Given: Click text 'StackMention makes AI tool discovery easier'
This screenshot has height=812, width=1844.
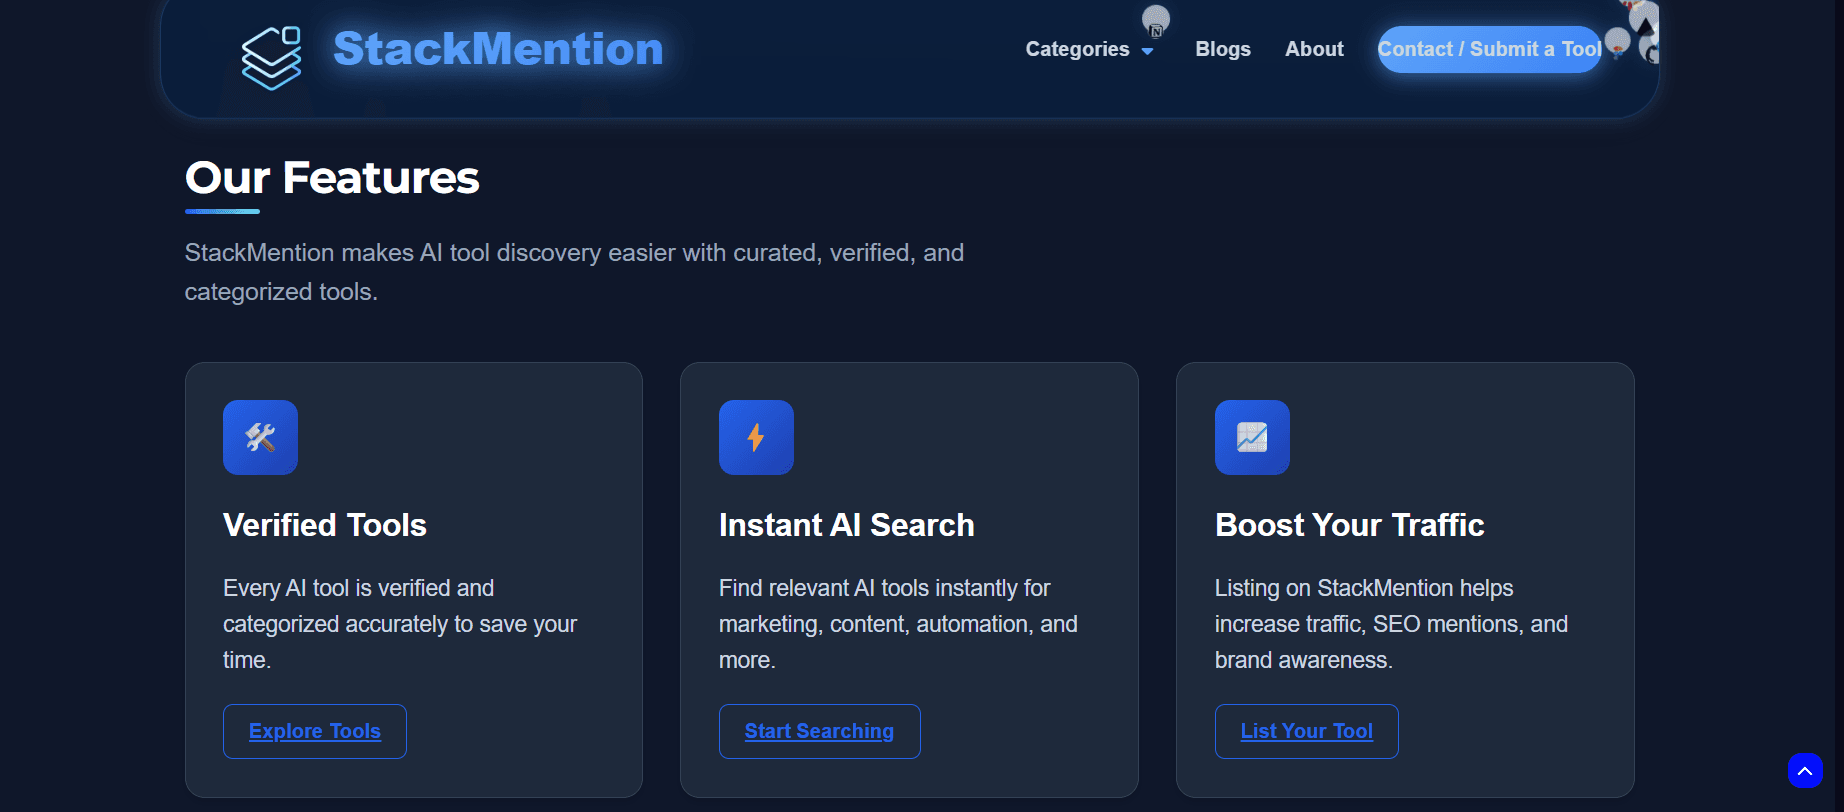Looking at the screenshot, I should click(x=430, y=253).
